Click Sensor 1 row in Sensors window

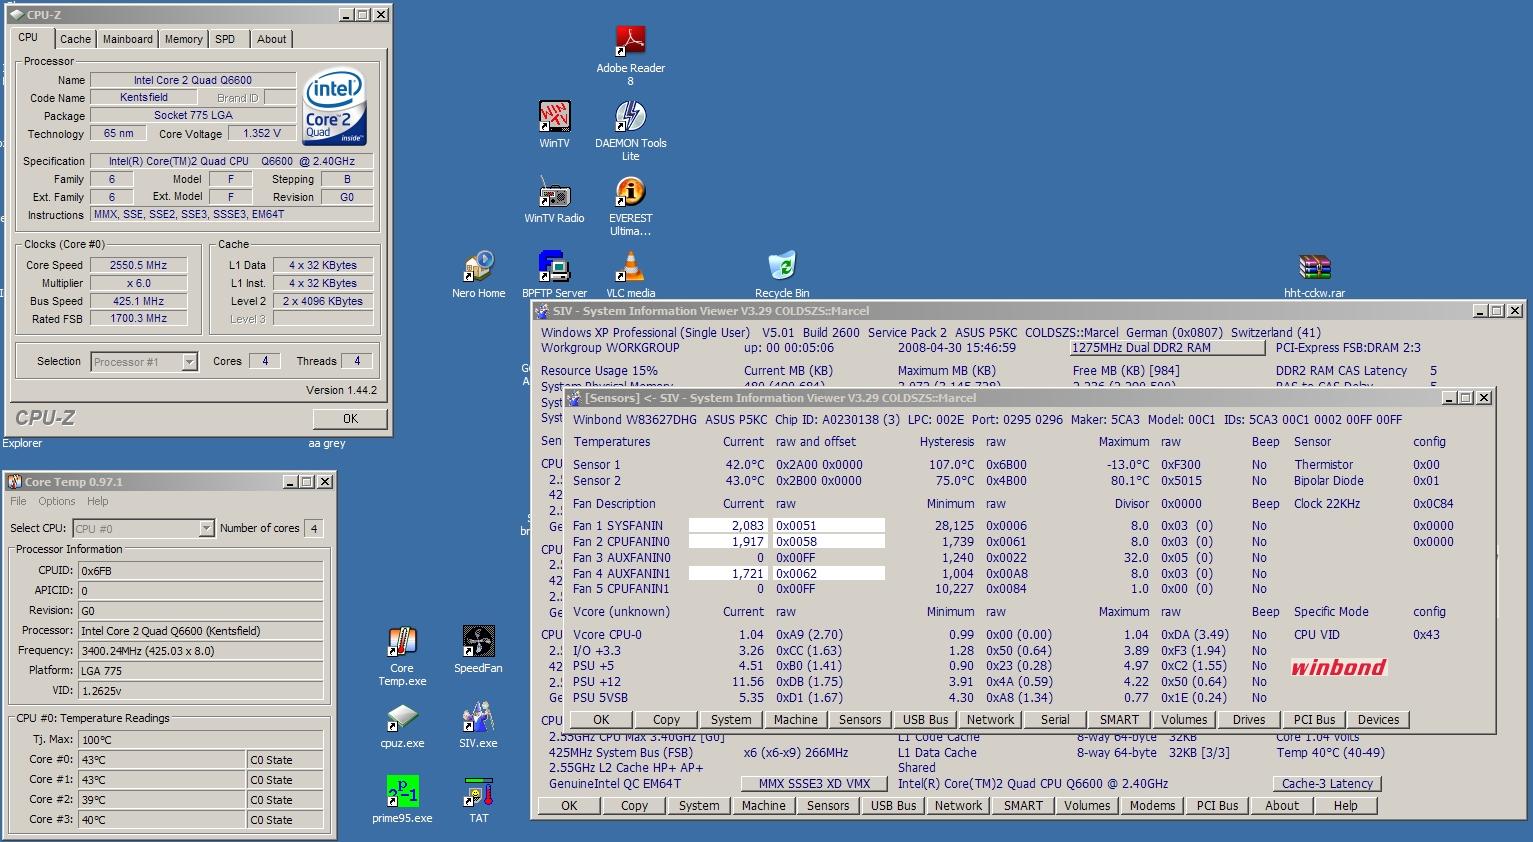[1006, 464]
